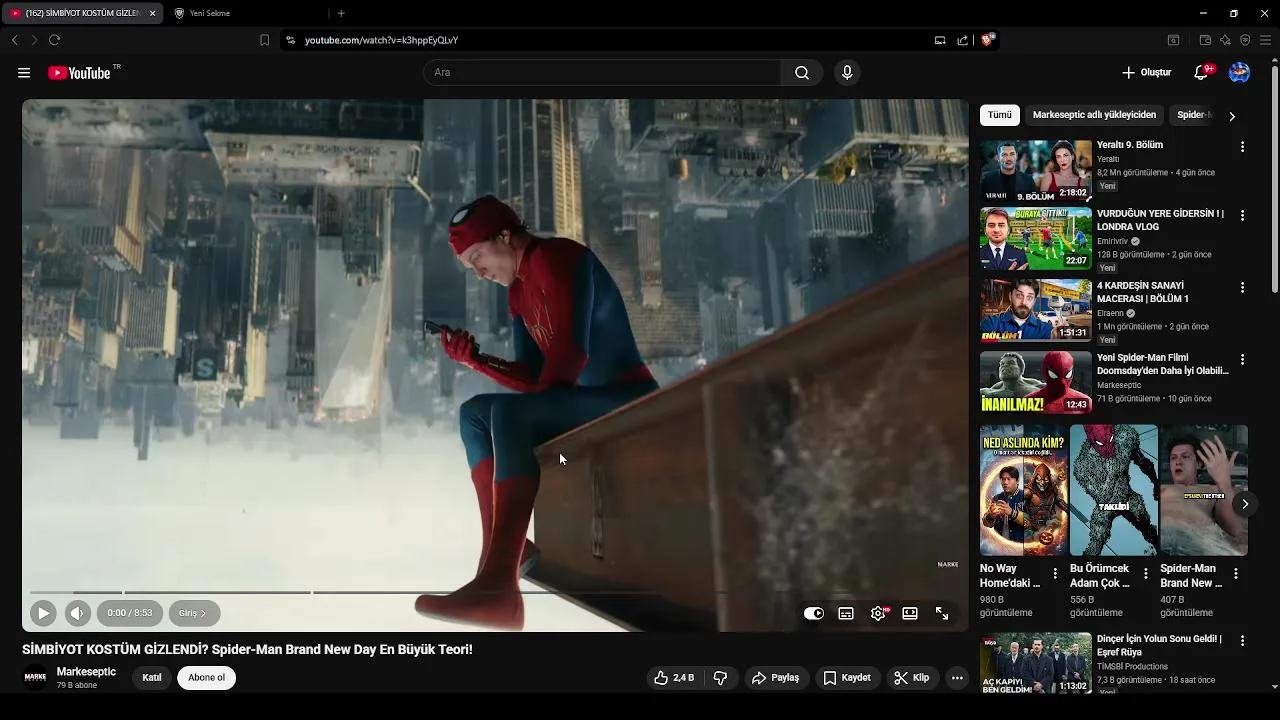Image resolution: width=1280 pixels, height=720 pixels.
Task: Mute video with the volume icon
Action: pyautogui.click(x=77, y=613)
